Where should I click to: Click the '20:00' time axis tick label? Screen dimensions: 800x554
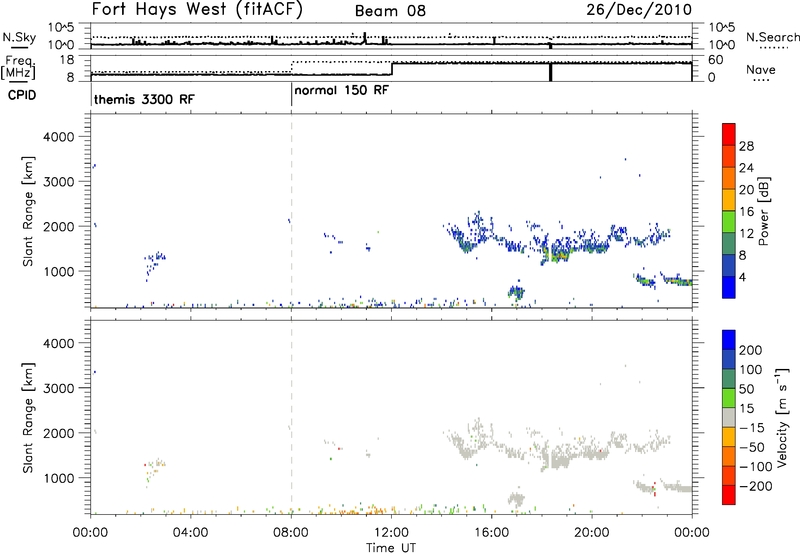(592, 533)
